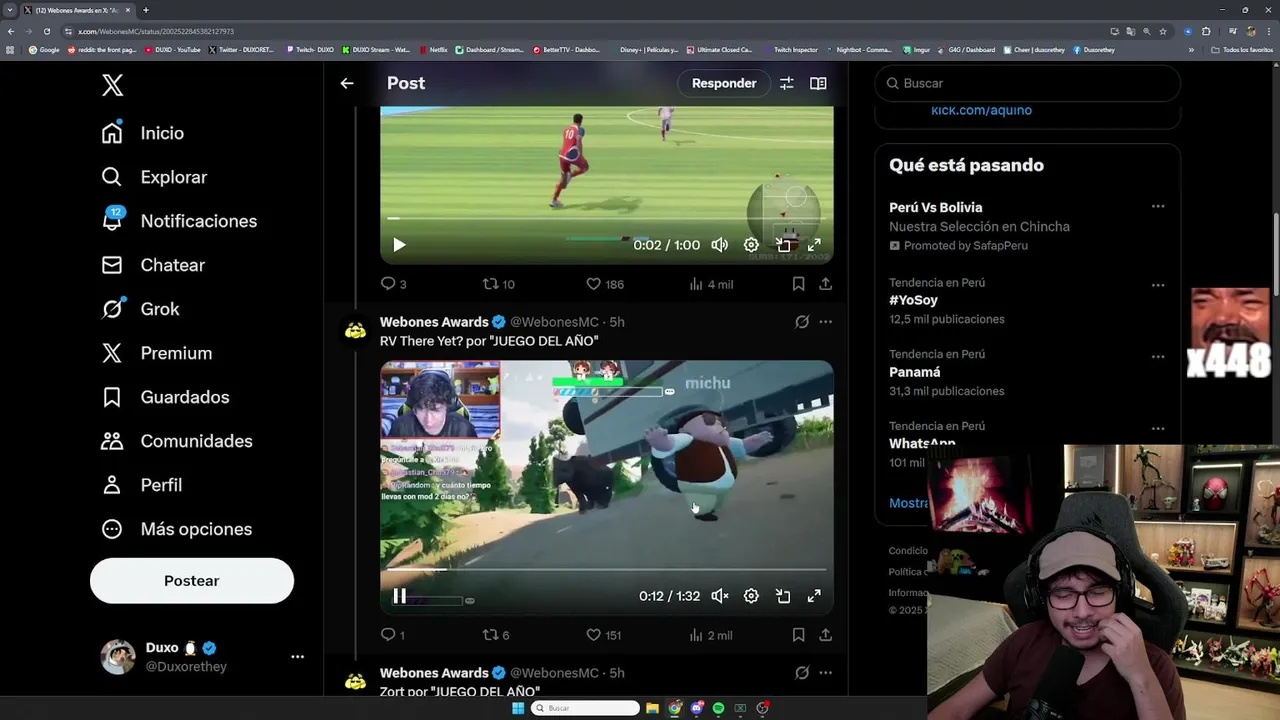View analytics showing 4 mil views
This screenshot has height=720, width=1280.
pos(711,284)
